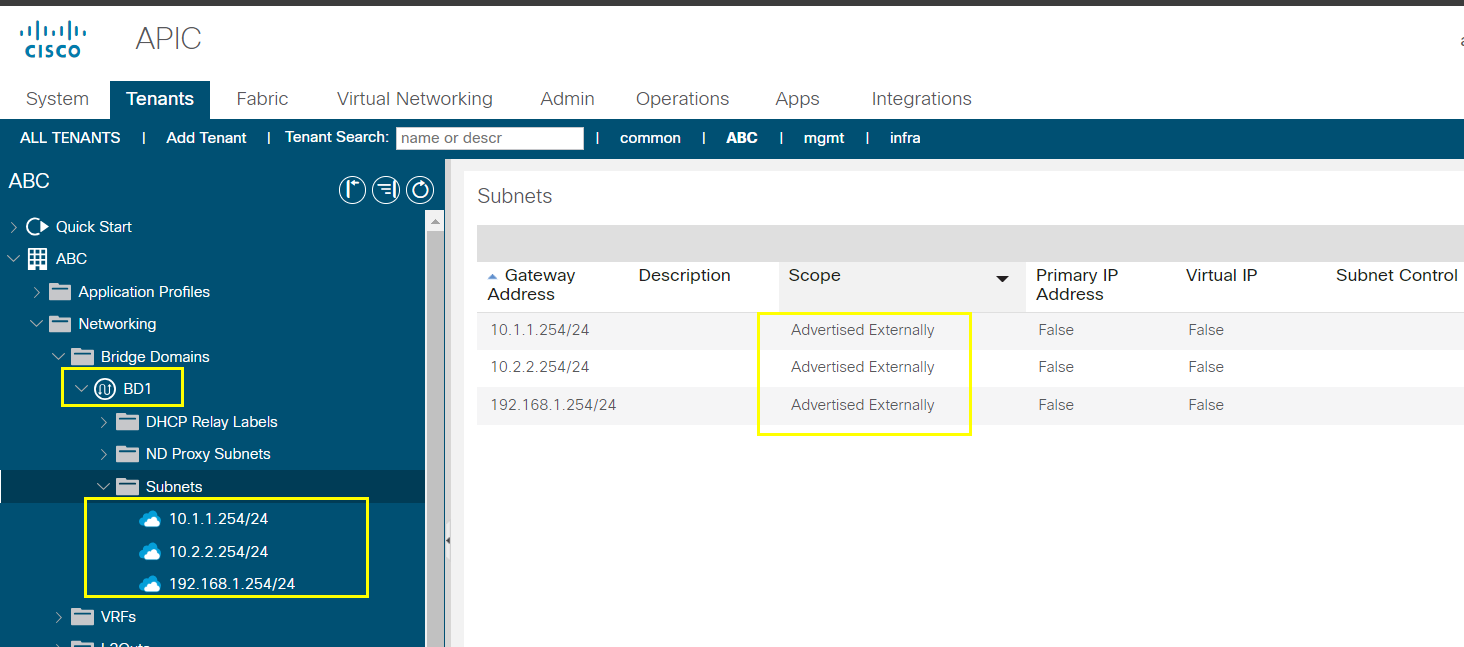The width and height of the screenshot is (1464, 647).
Task: Open the ABC tenant link in submenu
Action: tap(742, 138)
